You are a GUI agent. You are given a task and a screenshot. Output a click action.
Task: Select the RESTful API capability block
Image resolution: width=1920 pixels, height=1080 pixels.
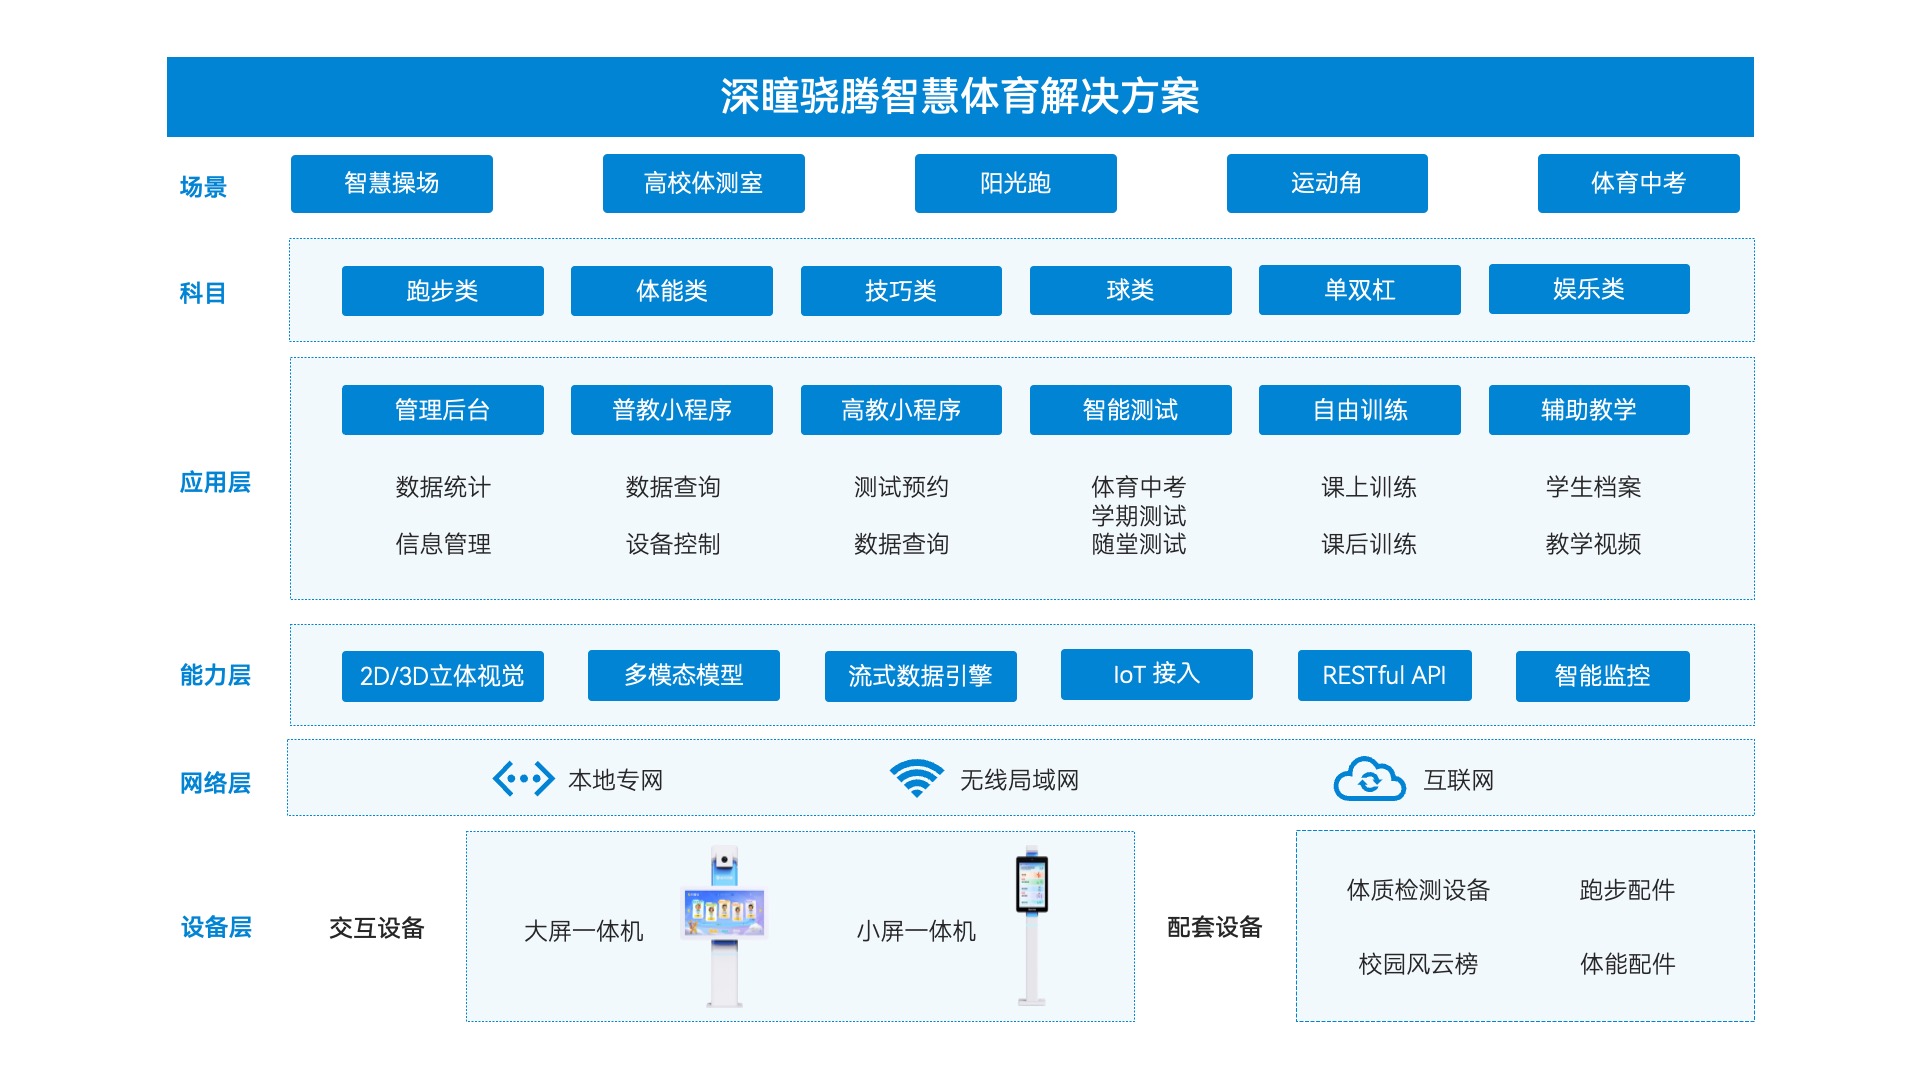pos(1384,676)
